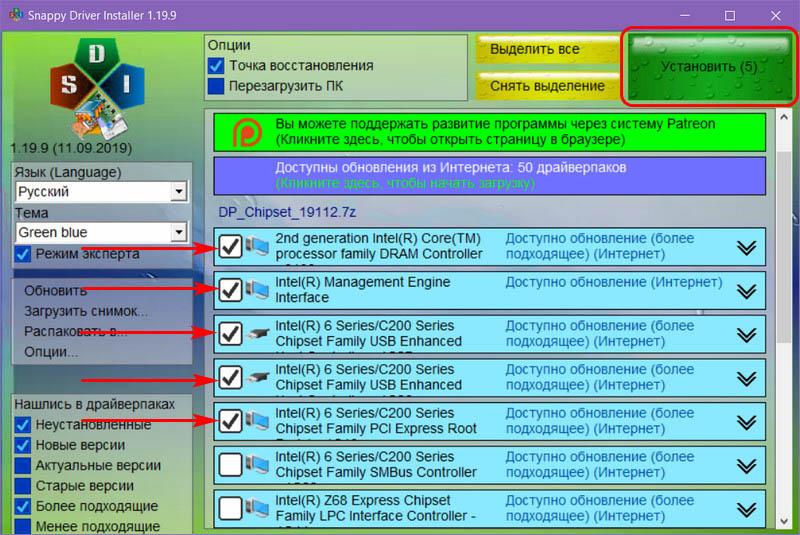
Task: Toggle the Более подходящие filter checkbox
Action: [x=23, y=506]
